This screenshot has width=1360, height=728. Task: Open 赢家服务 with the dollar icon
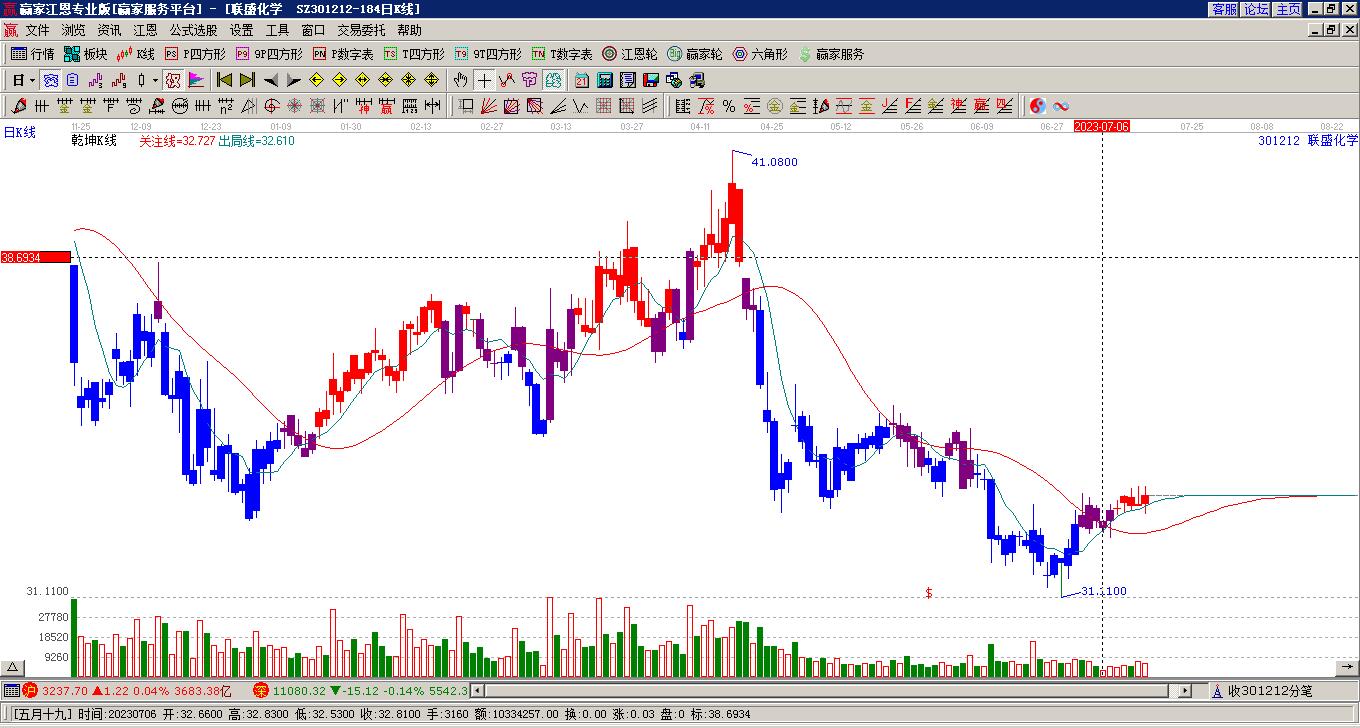click(x=831, y=54)
